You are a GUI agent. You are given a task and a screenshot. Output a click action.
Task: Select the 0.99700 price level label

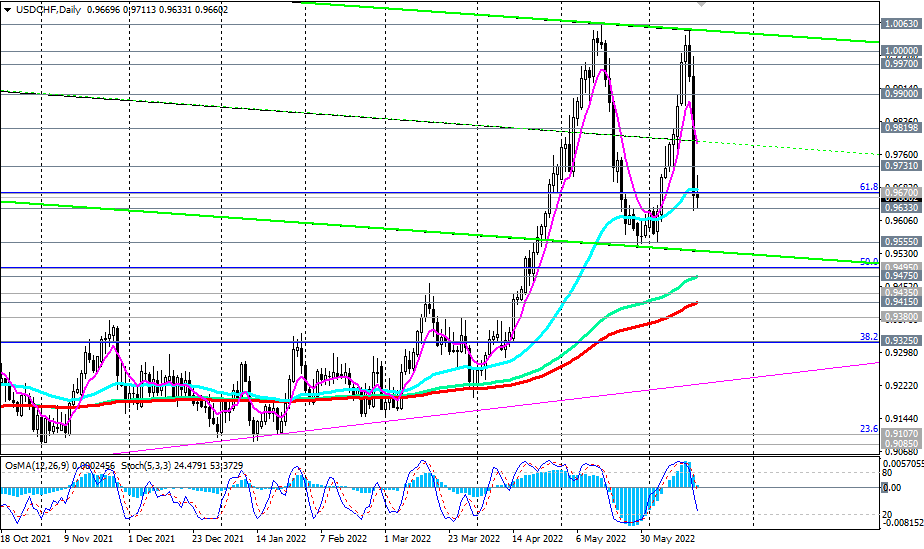click(901, 64)
